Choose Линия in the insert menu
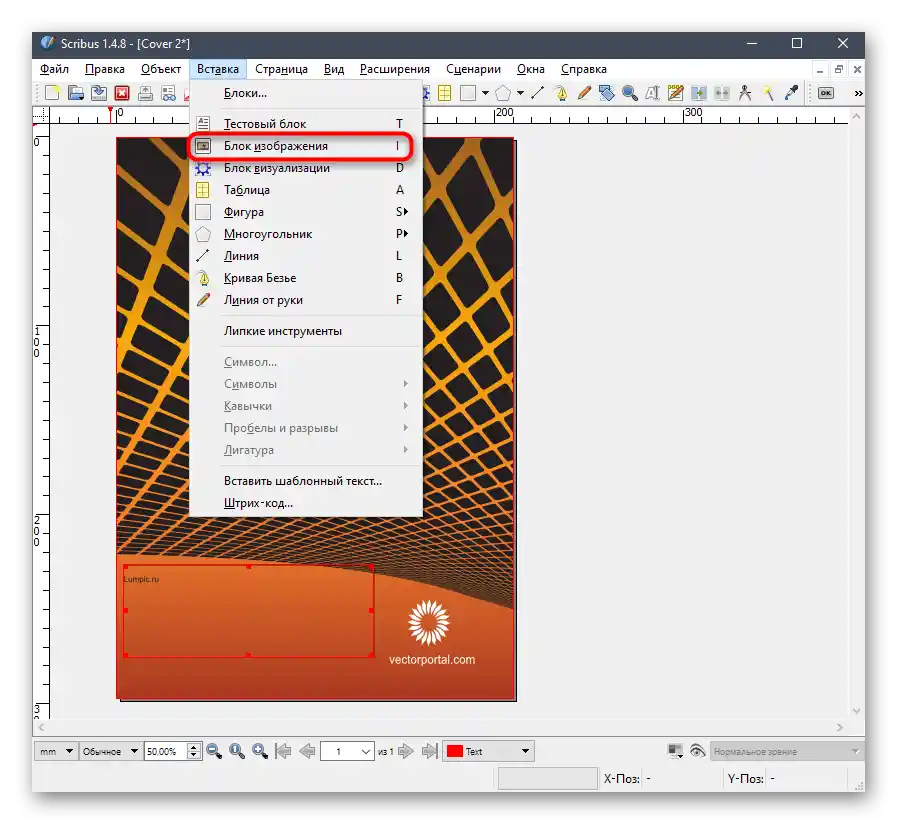 click(x=306, y=256)
